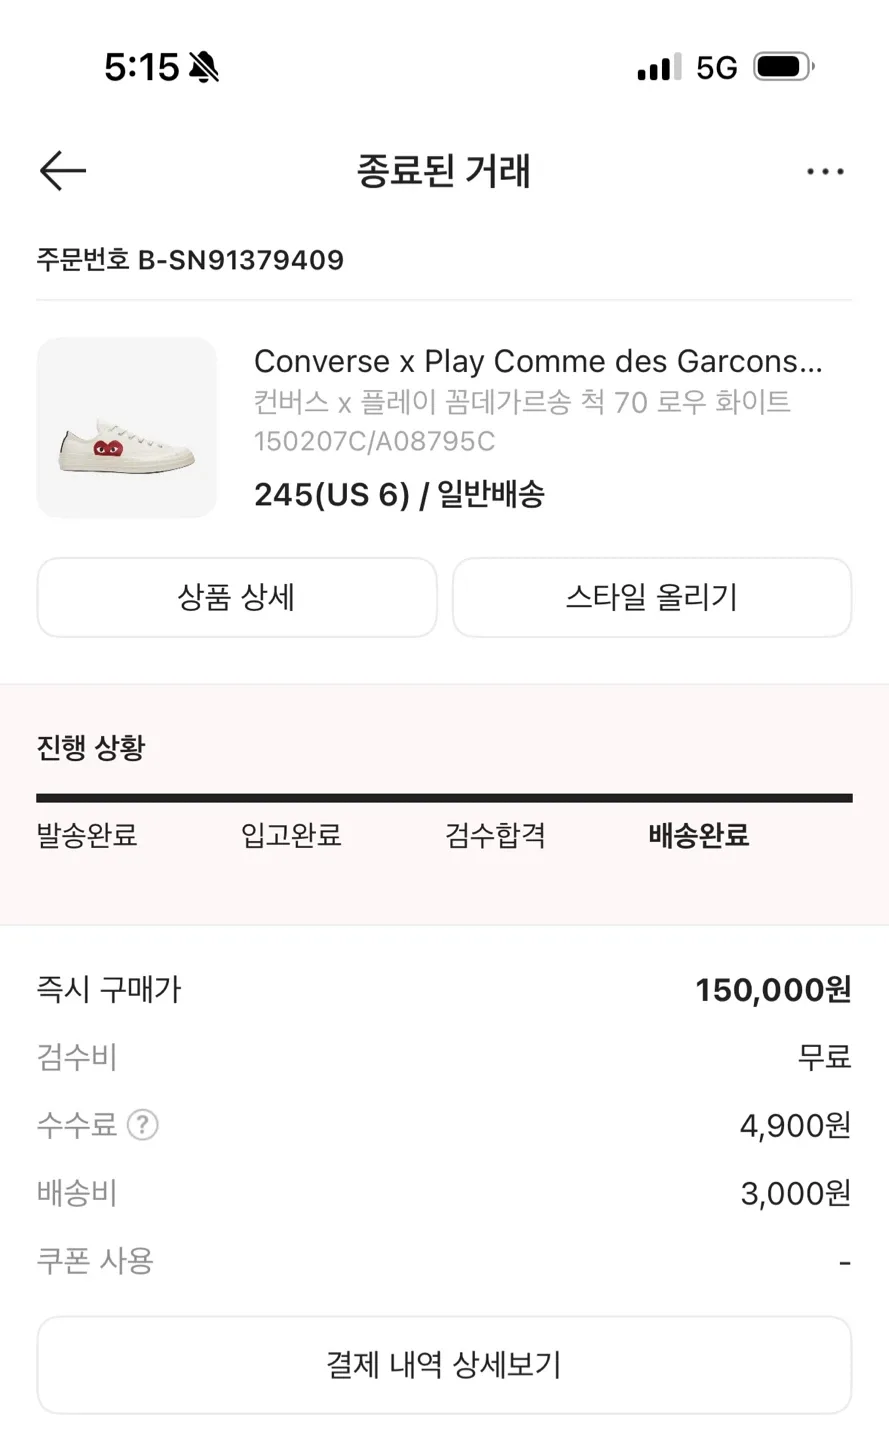Tap the silent mode bell icon
The width and height of the screenshot is (889, 1440).
[204, 68]
